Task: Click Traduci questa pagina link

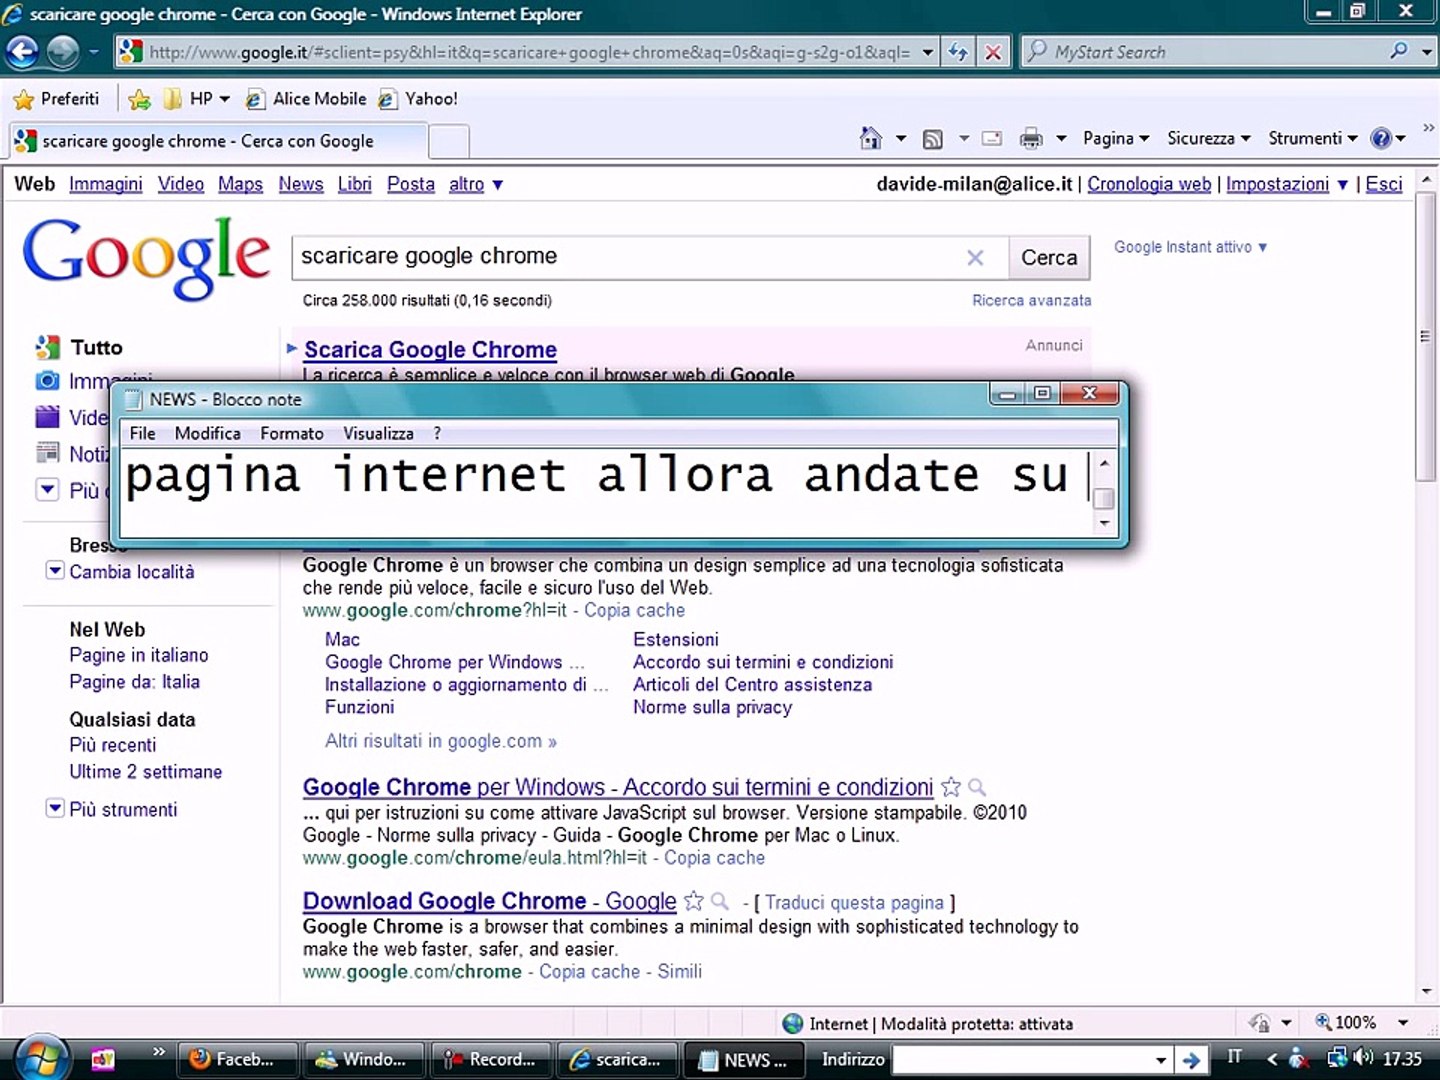Action: [854, 902]
